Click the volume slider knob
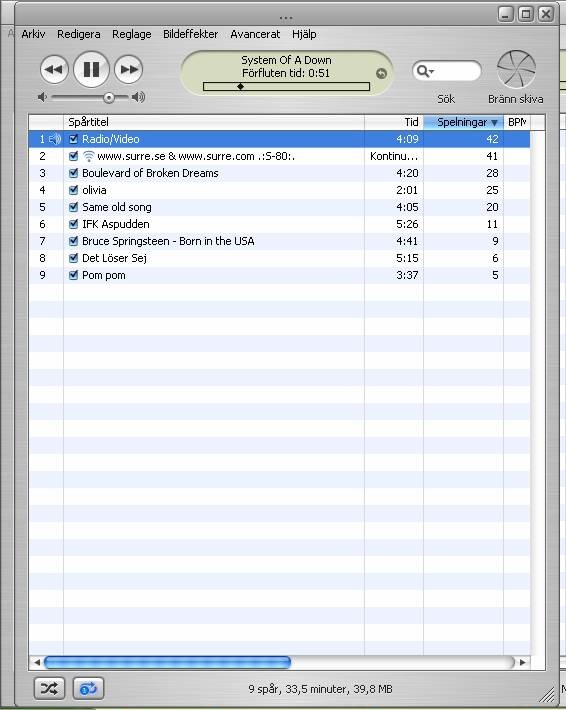This screenshot has width=566, height=710. coord(109,97)
